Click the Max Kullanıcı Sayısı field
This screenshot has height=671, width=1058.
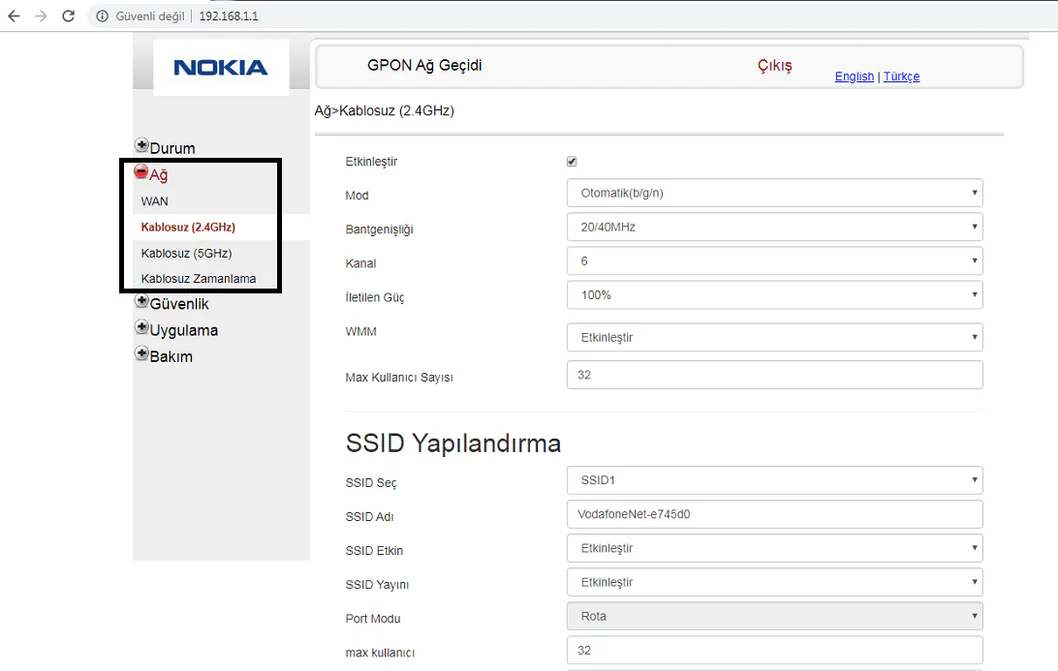(x=773, y=375)
